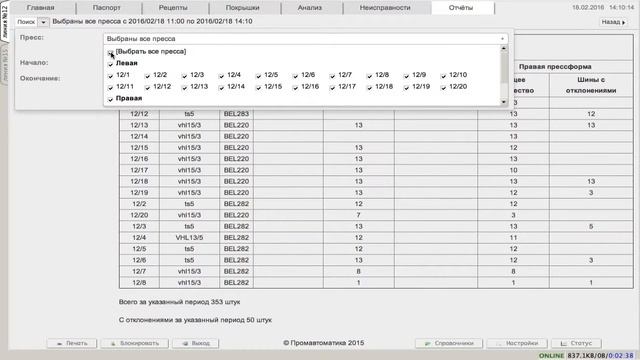Viewport: 640px width, 360px height.
Task: Toggle press 12/19 checkbox
Action: (x=407, y=88)
